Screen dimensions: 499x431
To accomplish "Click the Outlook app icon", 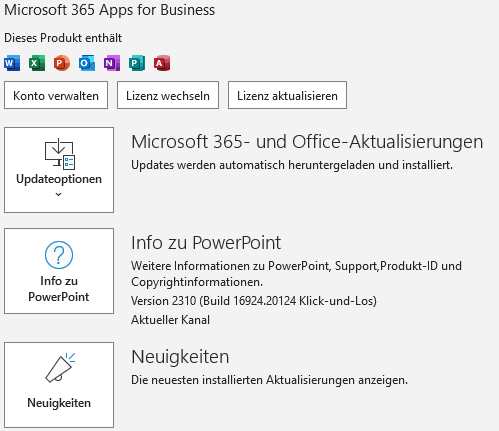I will pyautogui.click(x=87, y=63).
